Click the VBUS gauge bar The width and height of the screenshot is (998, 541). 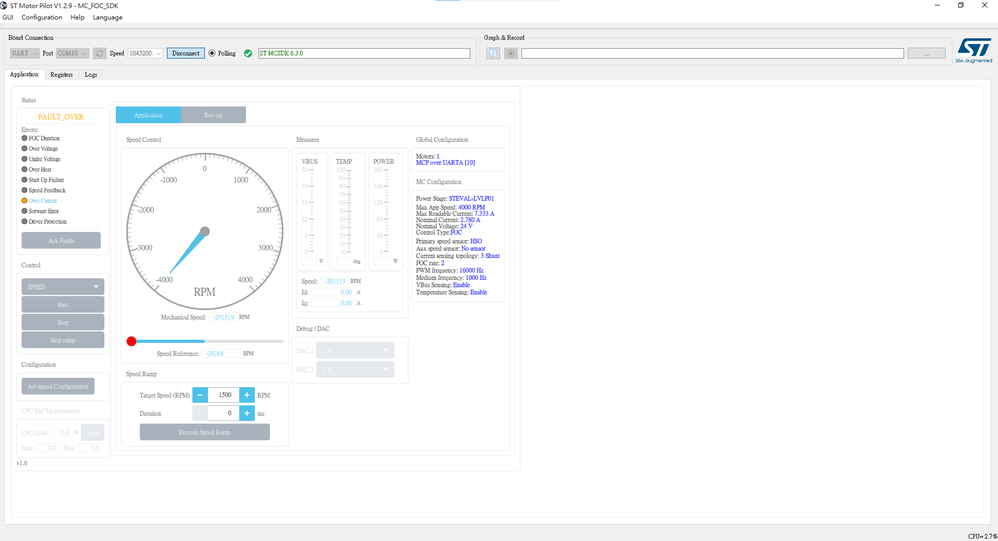pyautogui.click(x=312, y=211)
